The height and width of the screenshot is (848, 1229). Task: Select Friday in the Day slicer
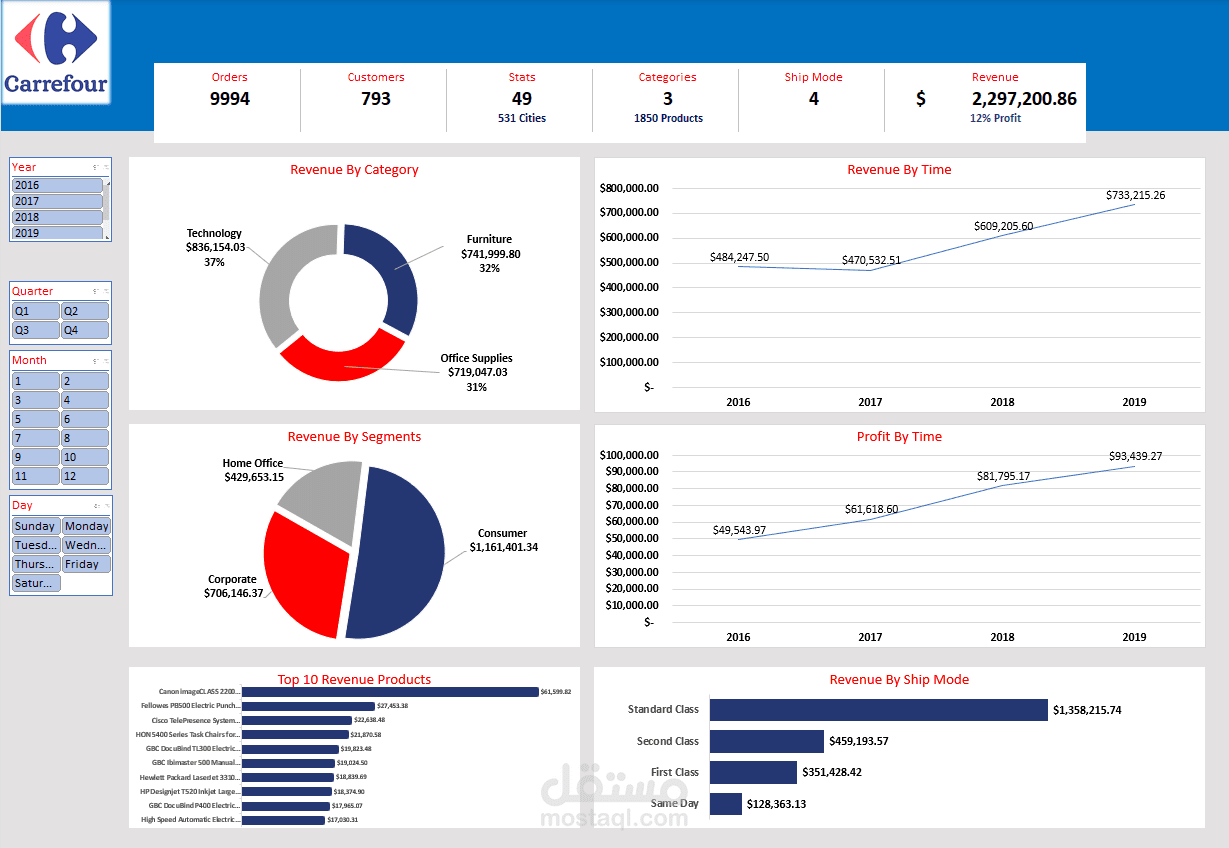pos(86,563)
